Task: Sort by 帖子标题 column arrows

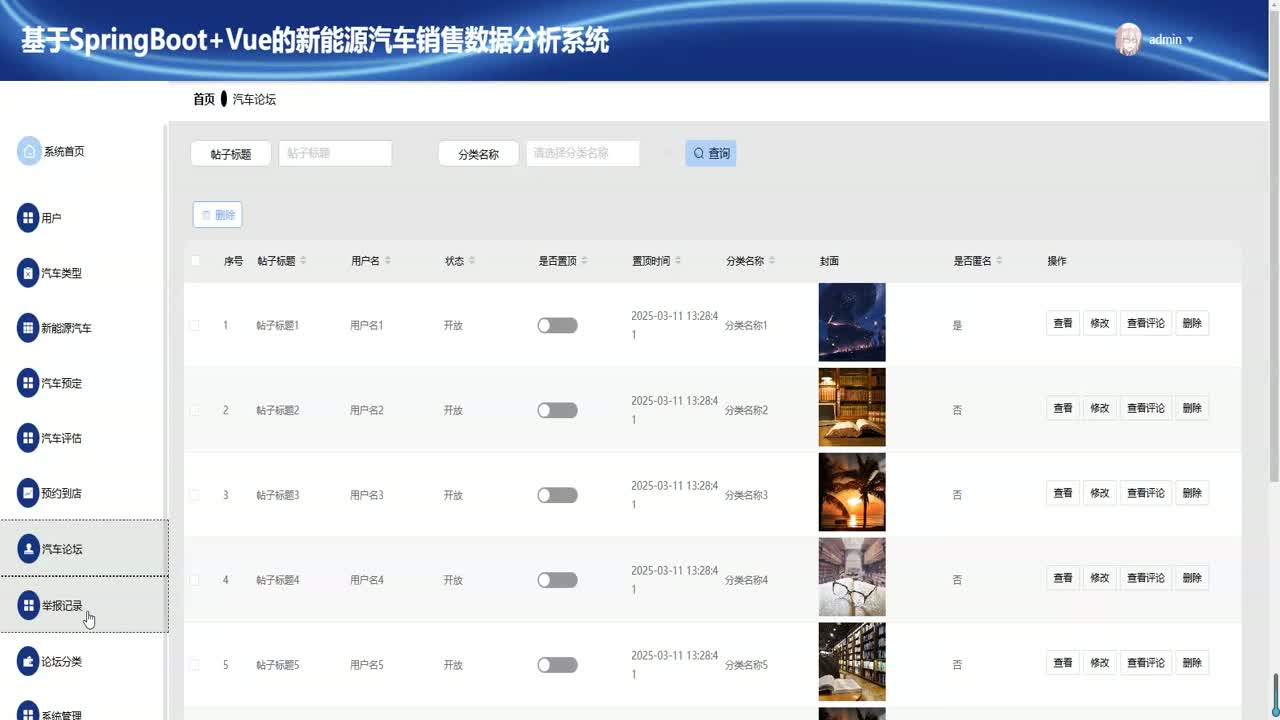Action: click(x=303, y=261)
